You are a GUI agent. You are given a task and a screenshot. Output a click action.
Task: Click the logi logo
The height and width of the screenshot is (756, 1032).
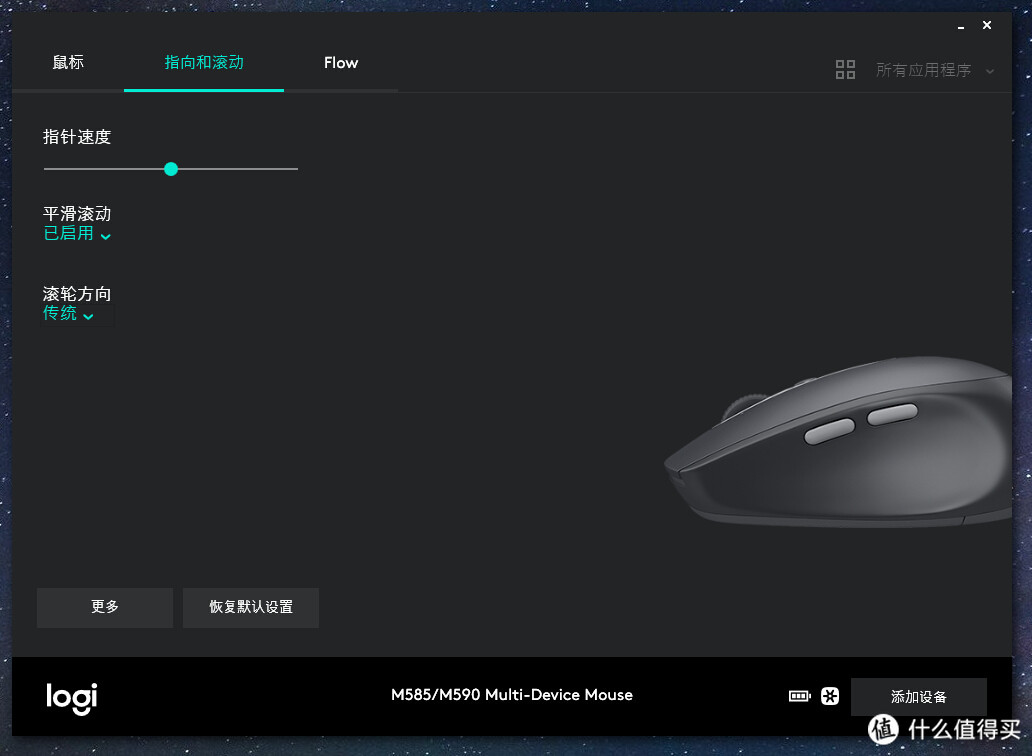(x=71, y=697)
